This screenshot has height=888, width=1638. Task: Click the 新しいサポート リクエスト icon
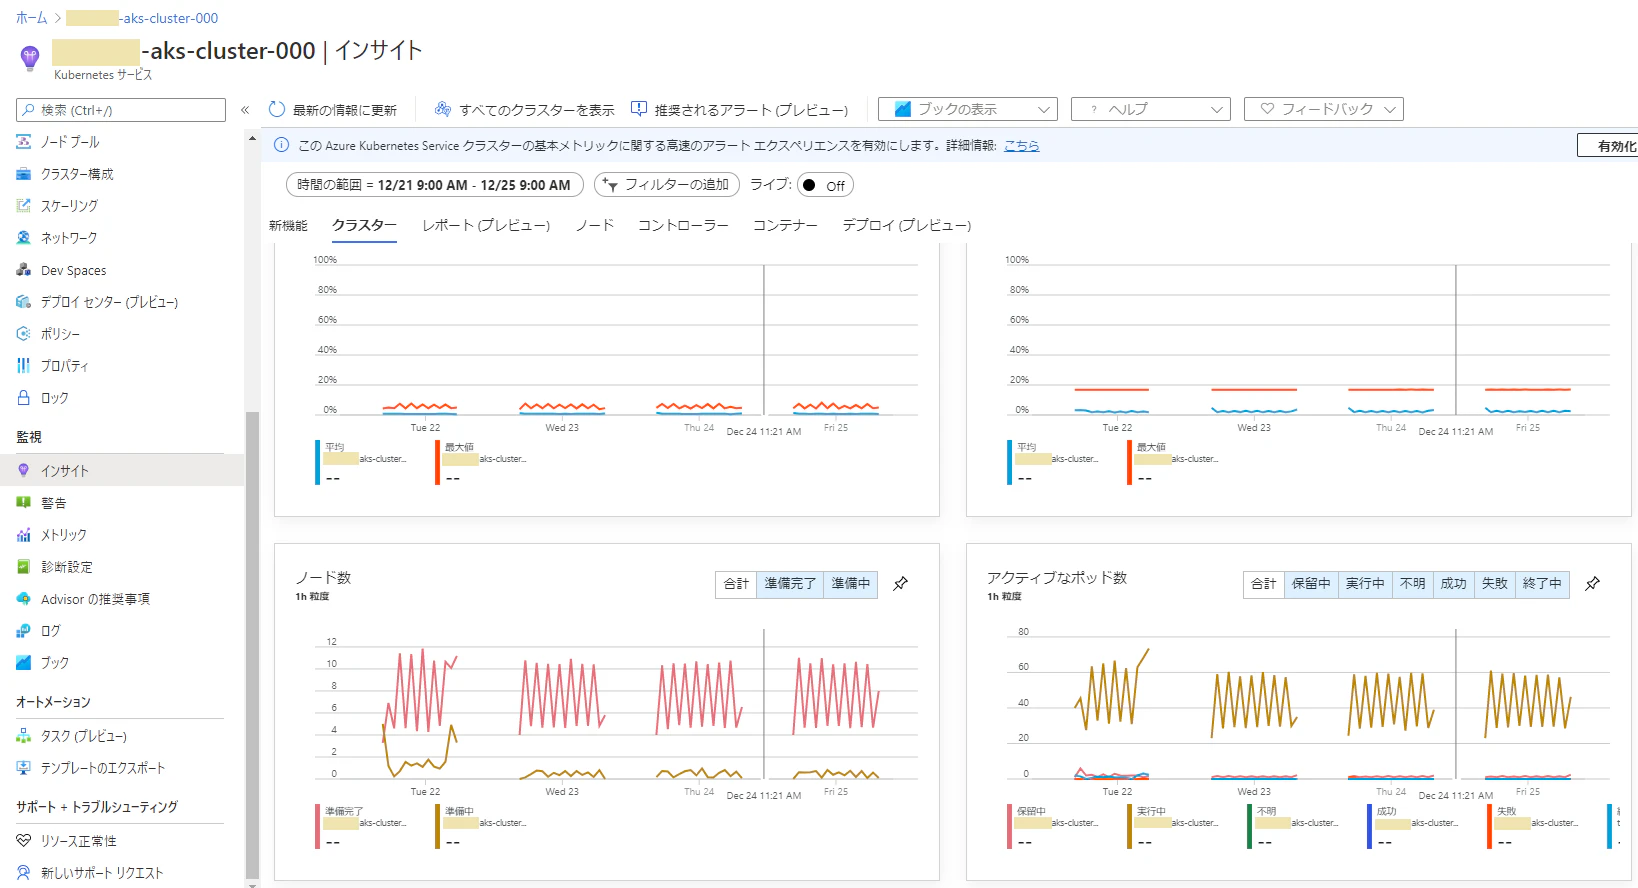pyautogui.click(x=24, y=873)
